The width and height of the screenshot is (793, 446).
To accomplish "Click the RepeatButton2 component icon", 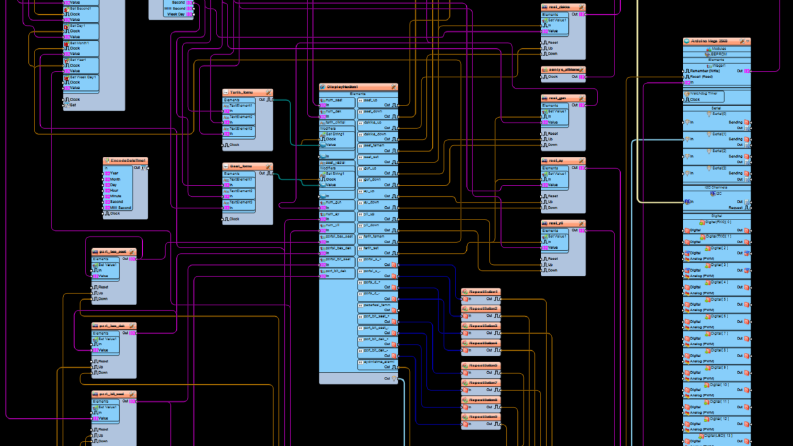I will (x=465, y=308).
